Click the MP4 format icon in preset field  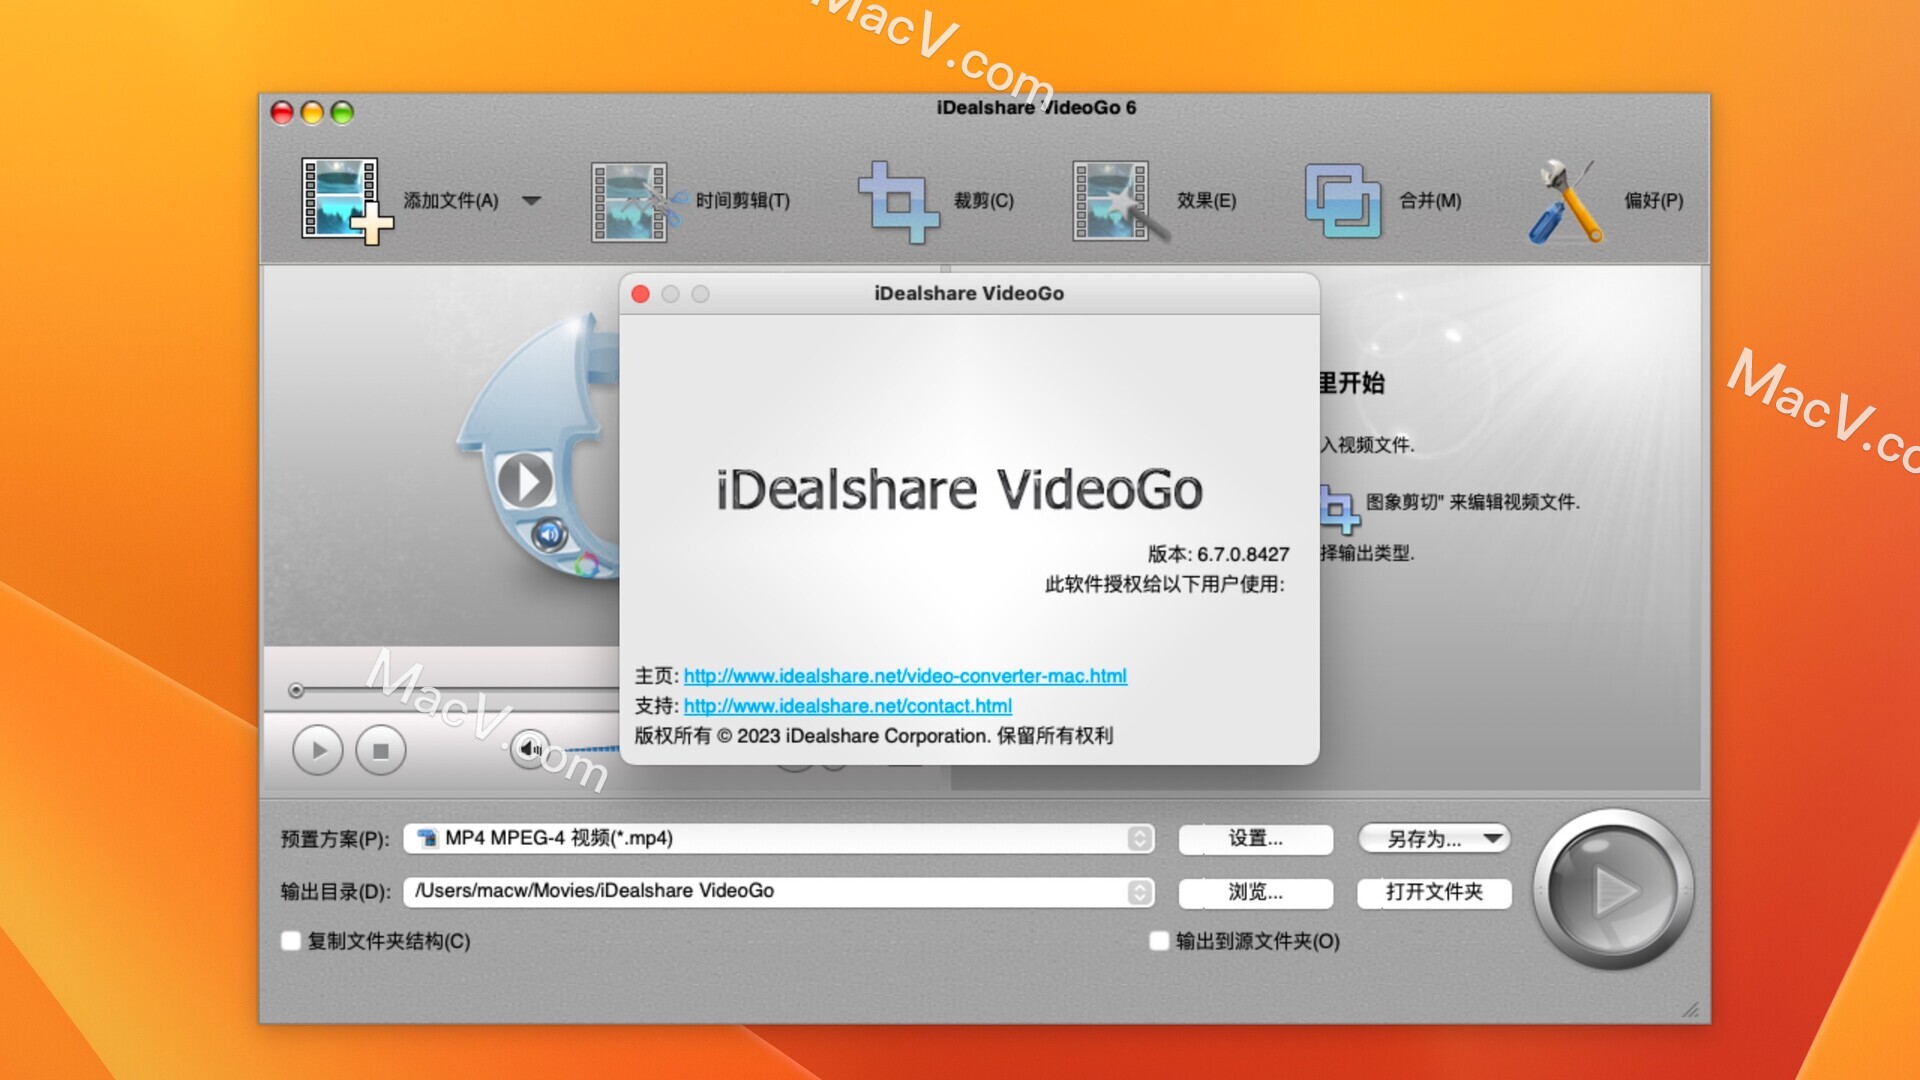coord(427,838)
